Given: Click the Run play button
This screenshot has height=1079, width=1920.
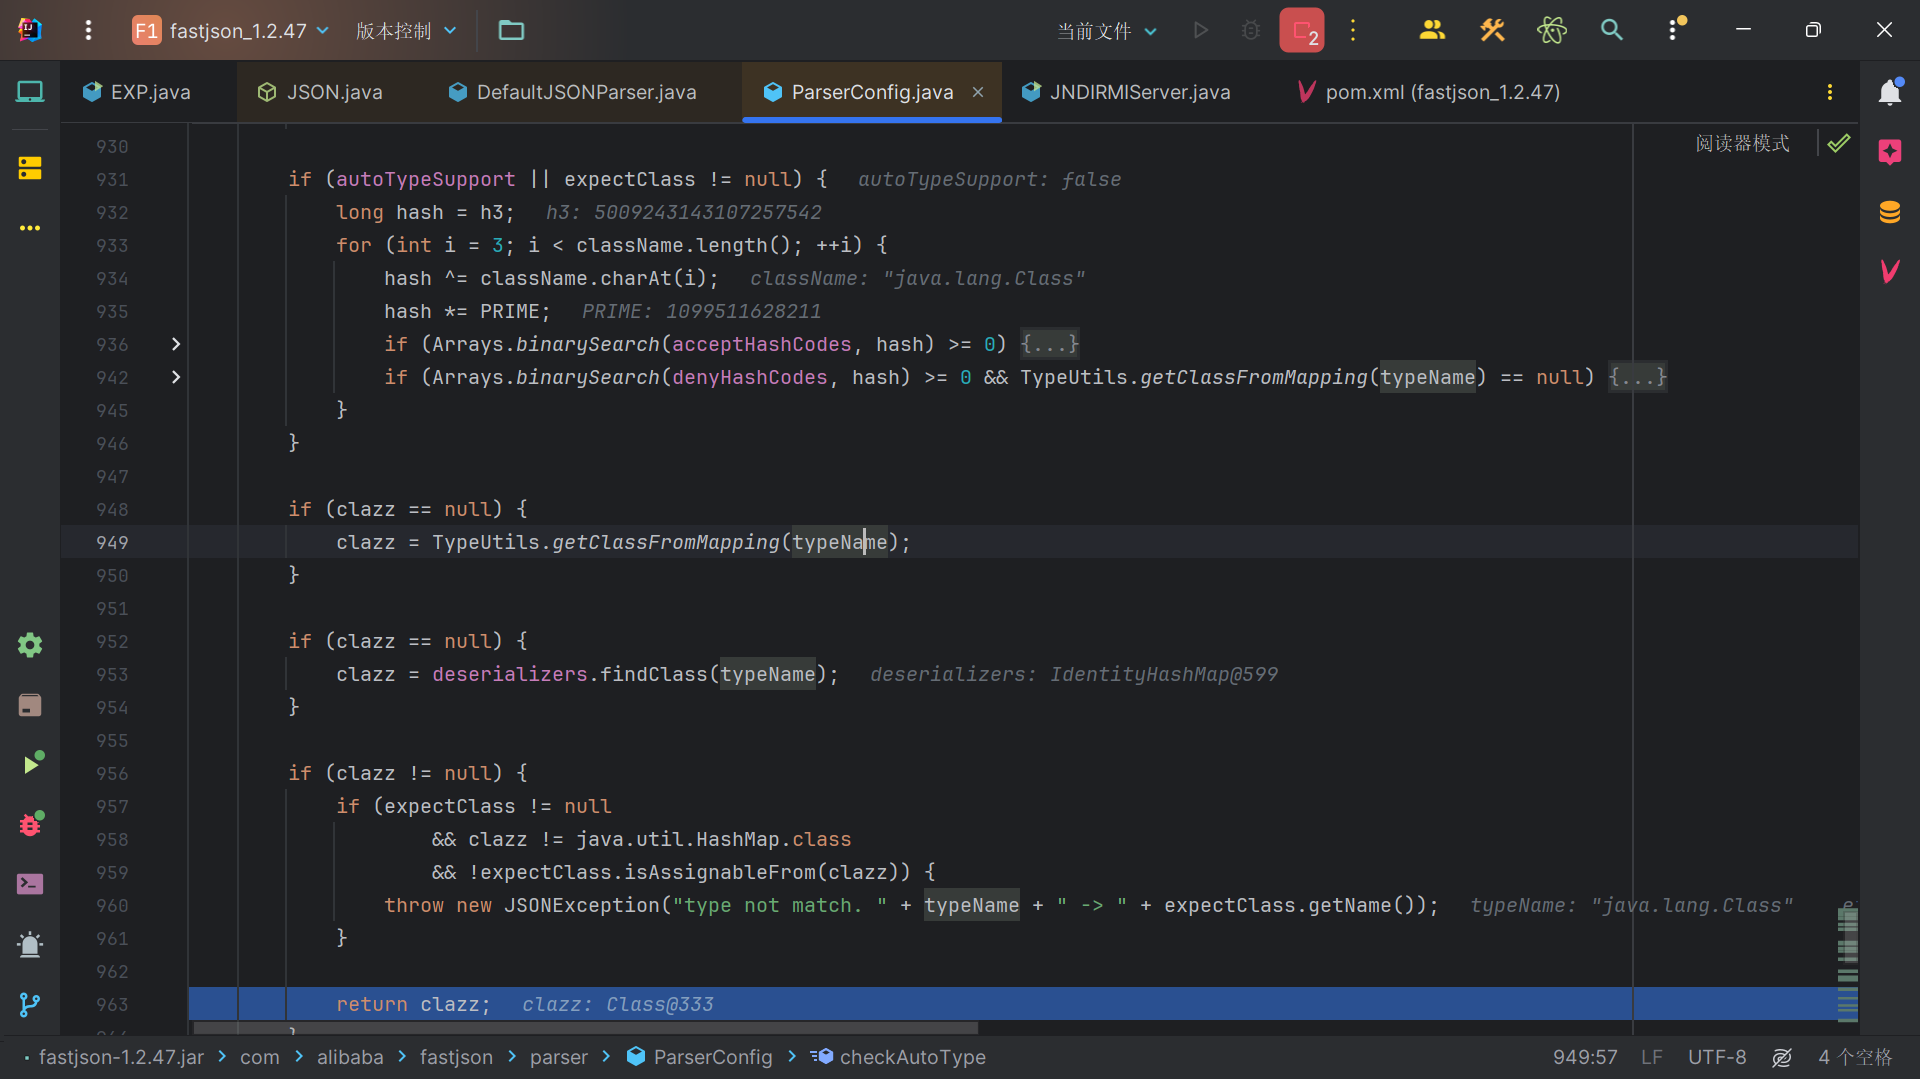Looking at the screenshot, I should (1201, 30).
